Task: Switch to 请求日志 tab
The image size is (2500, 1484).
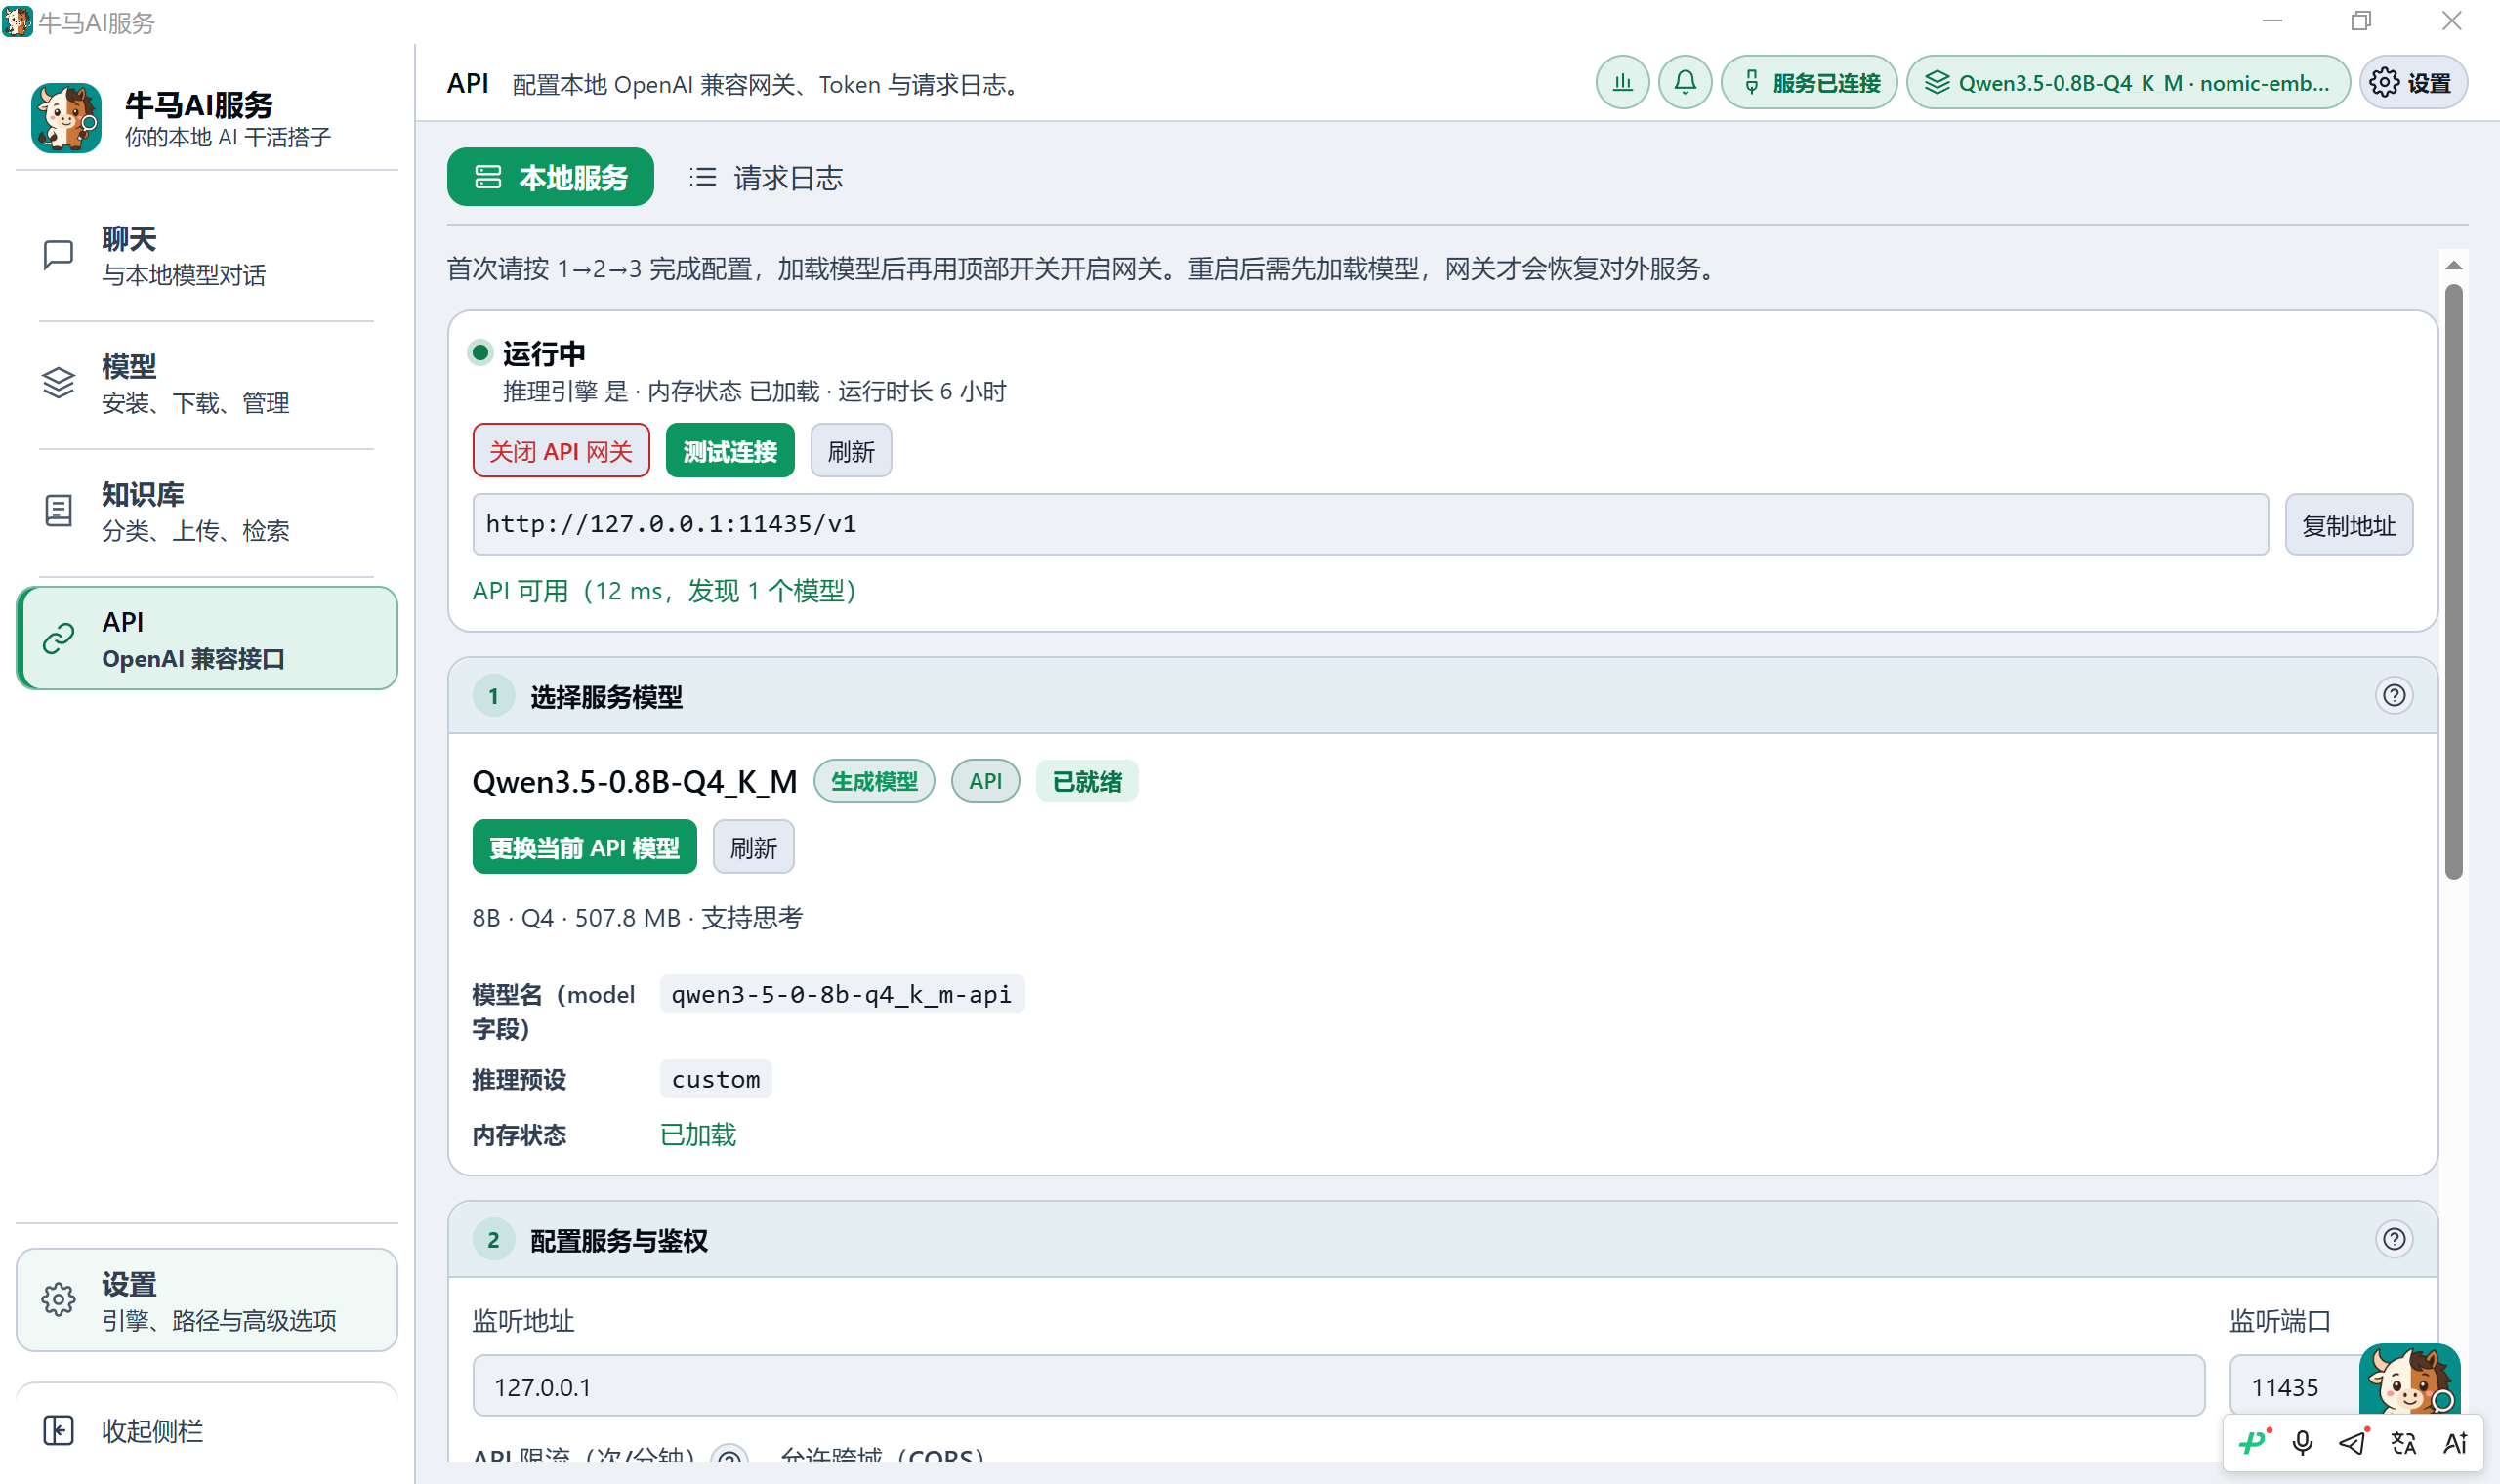Action: [x=766, y=177]
